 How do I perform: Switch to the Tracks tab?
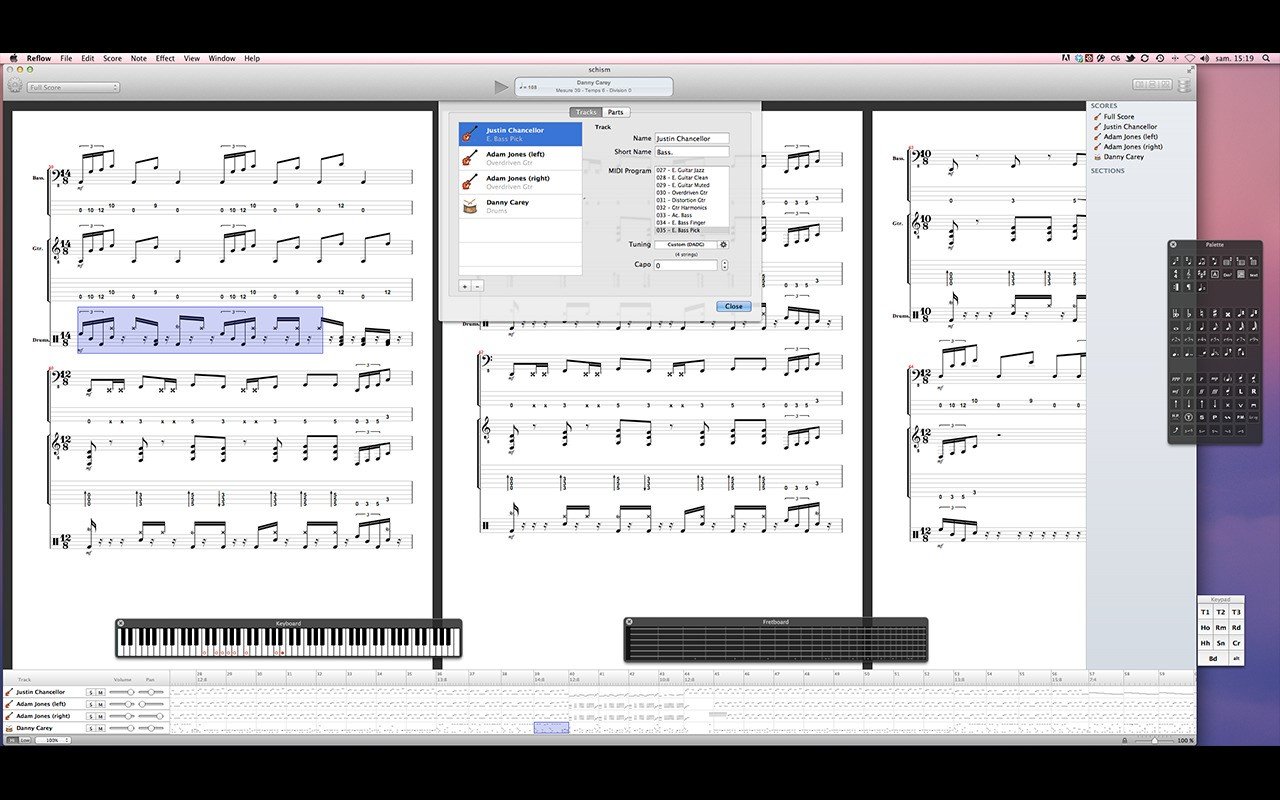pos(586,112)
